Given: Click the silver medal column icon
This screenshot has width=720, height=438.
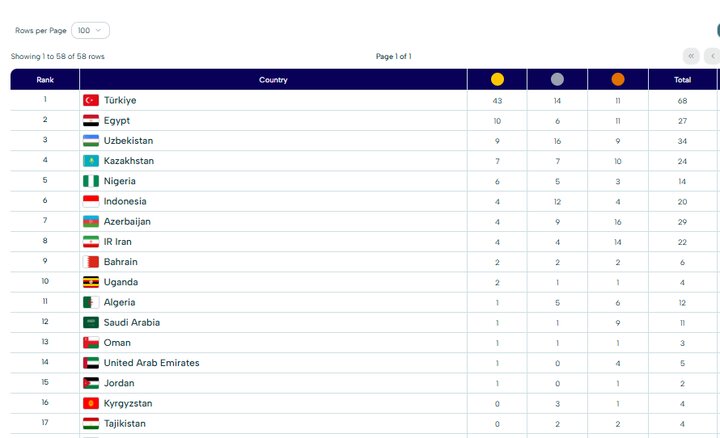Looking at the screenshot, I should click(557, 80).
